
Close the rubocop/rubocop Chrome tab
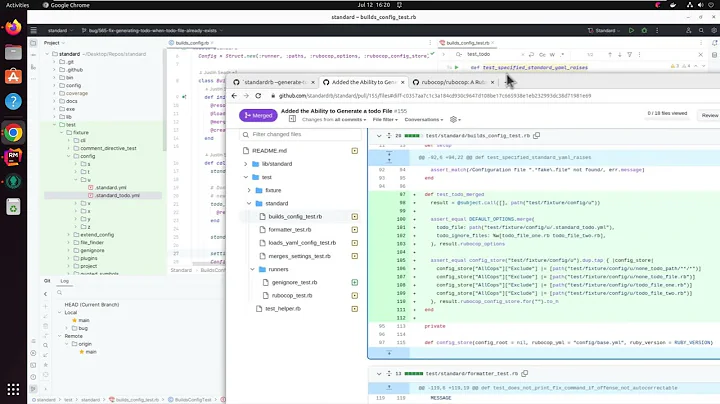pyautogui.click(x=492, y=82)
